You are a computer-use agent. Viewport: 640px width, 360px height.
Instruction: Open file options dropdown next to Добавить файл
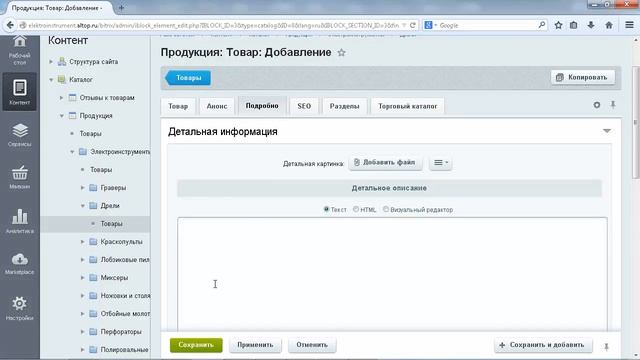click(x=441, y=162)
